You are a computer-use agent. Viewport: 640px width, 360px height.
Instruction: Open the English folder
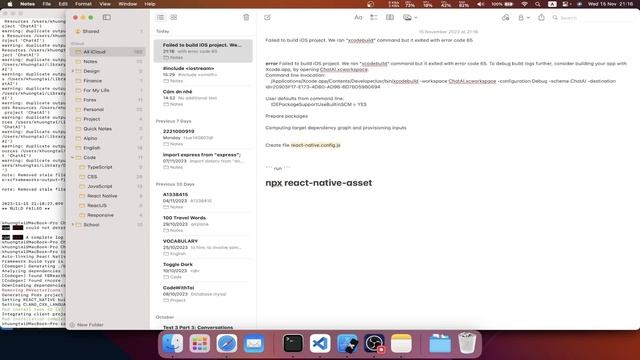pyautogui.click(x=108, y=148)
